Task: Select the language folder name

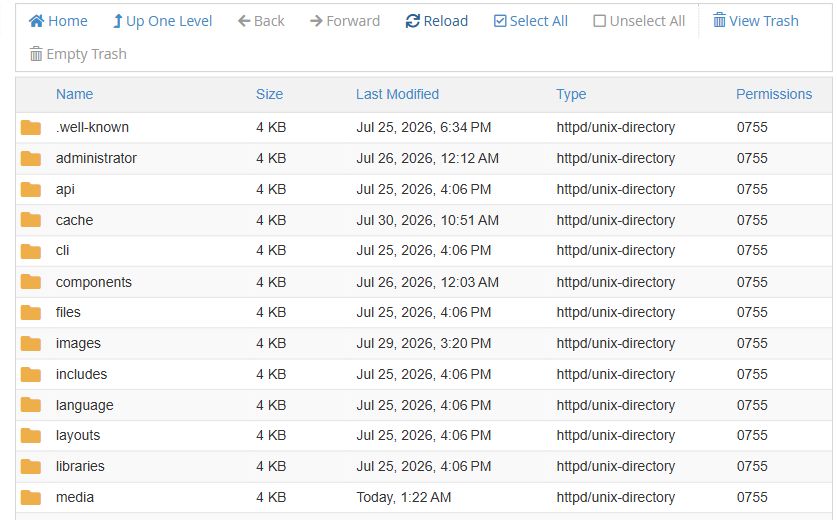Action: (84, 405)
